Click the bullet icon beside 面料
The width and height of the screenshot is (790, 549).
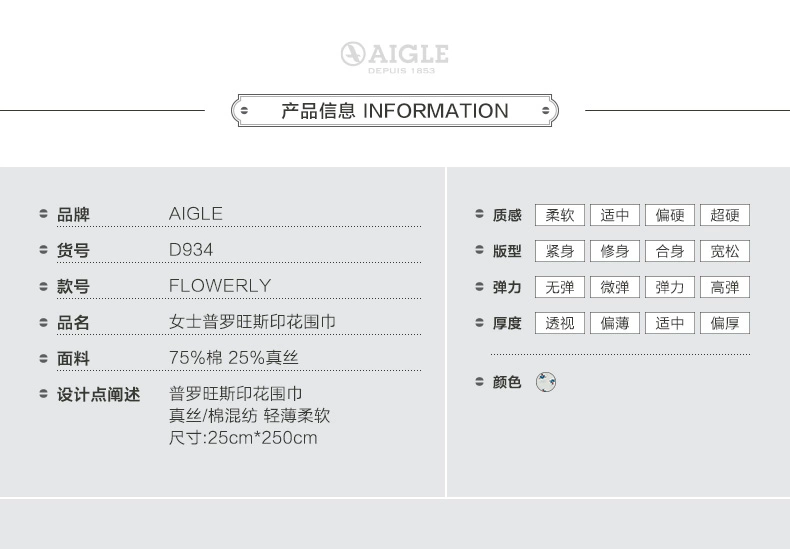click(44, 358)
